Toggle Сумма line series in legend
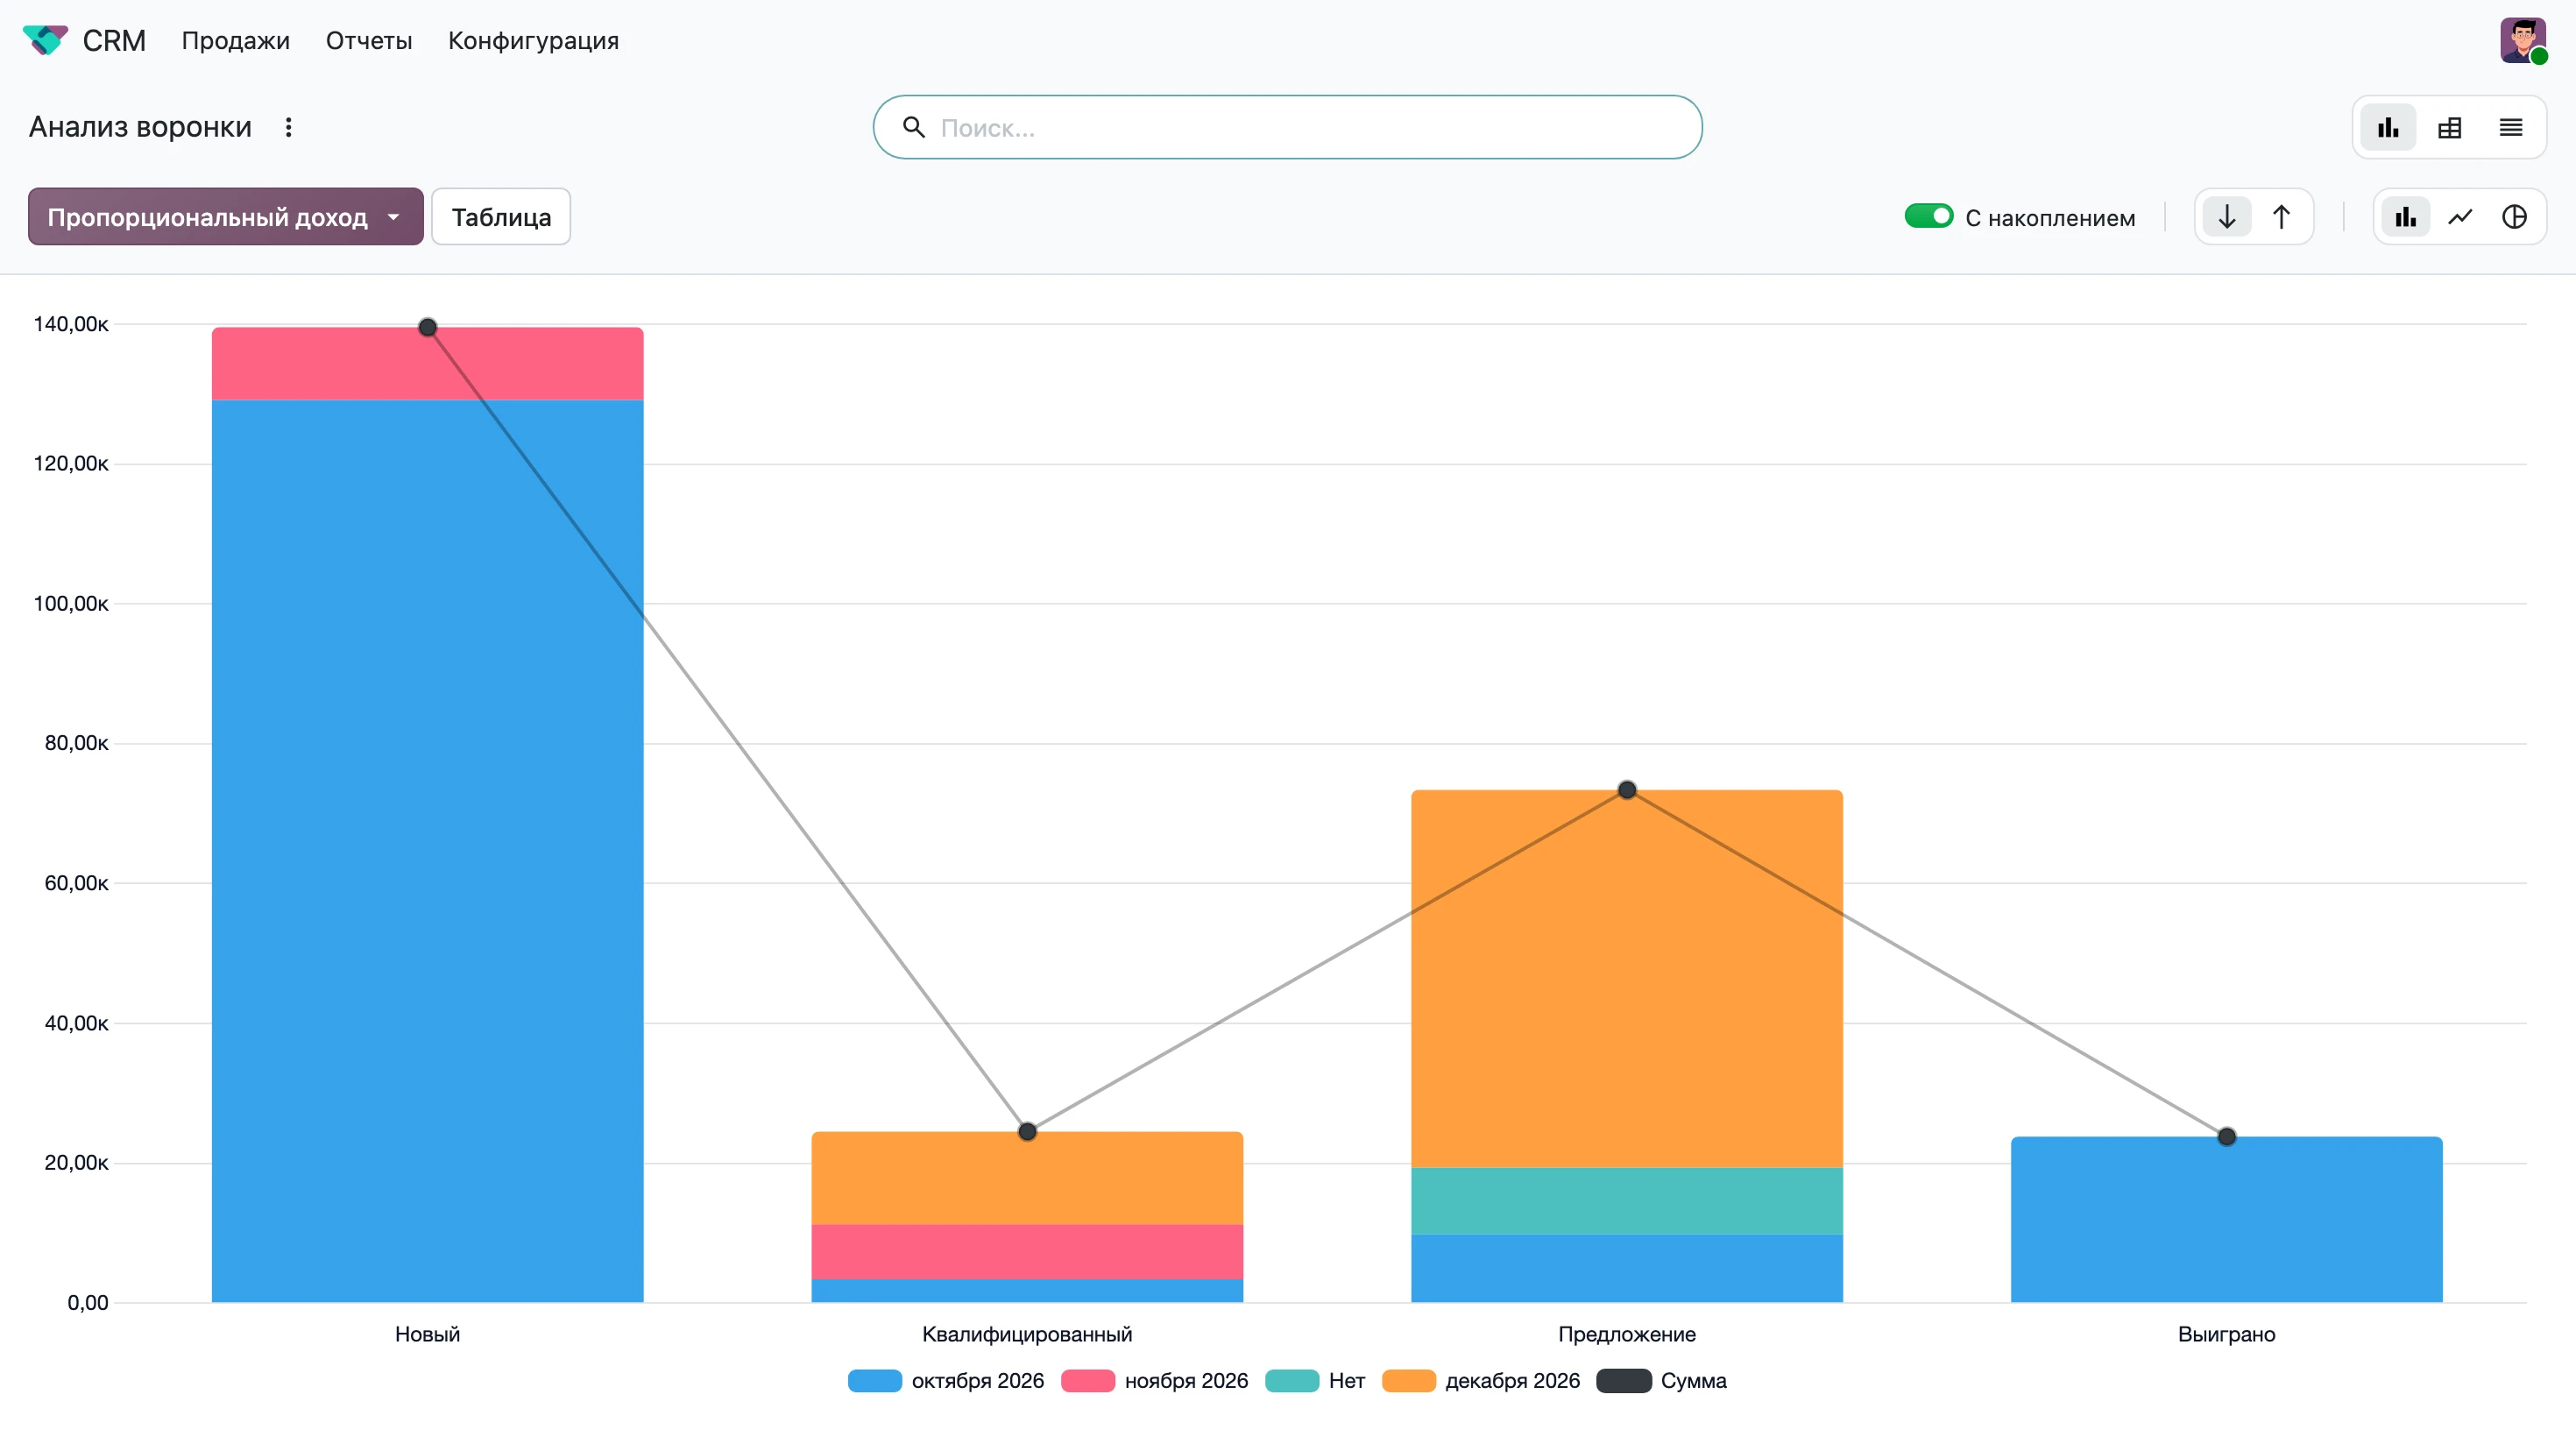 click(x=1662, y=1381)
